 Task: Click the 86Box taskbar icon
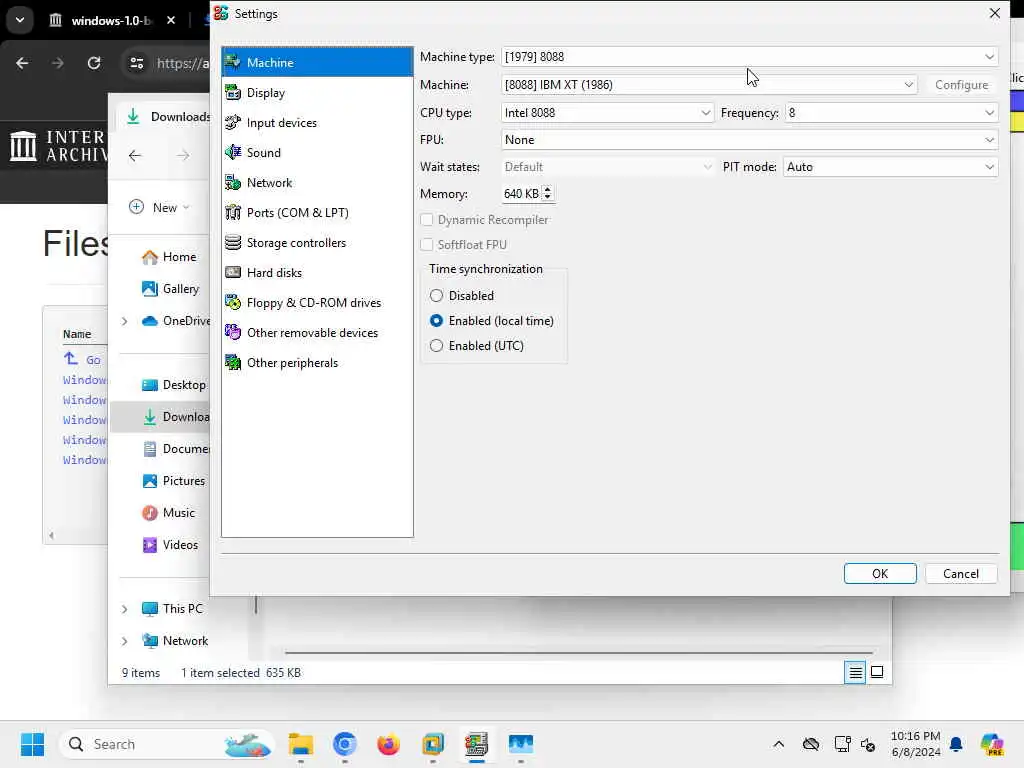tap(477, 744)
